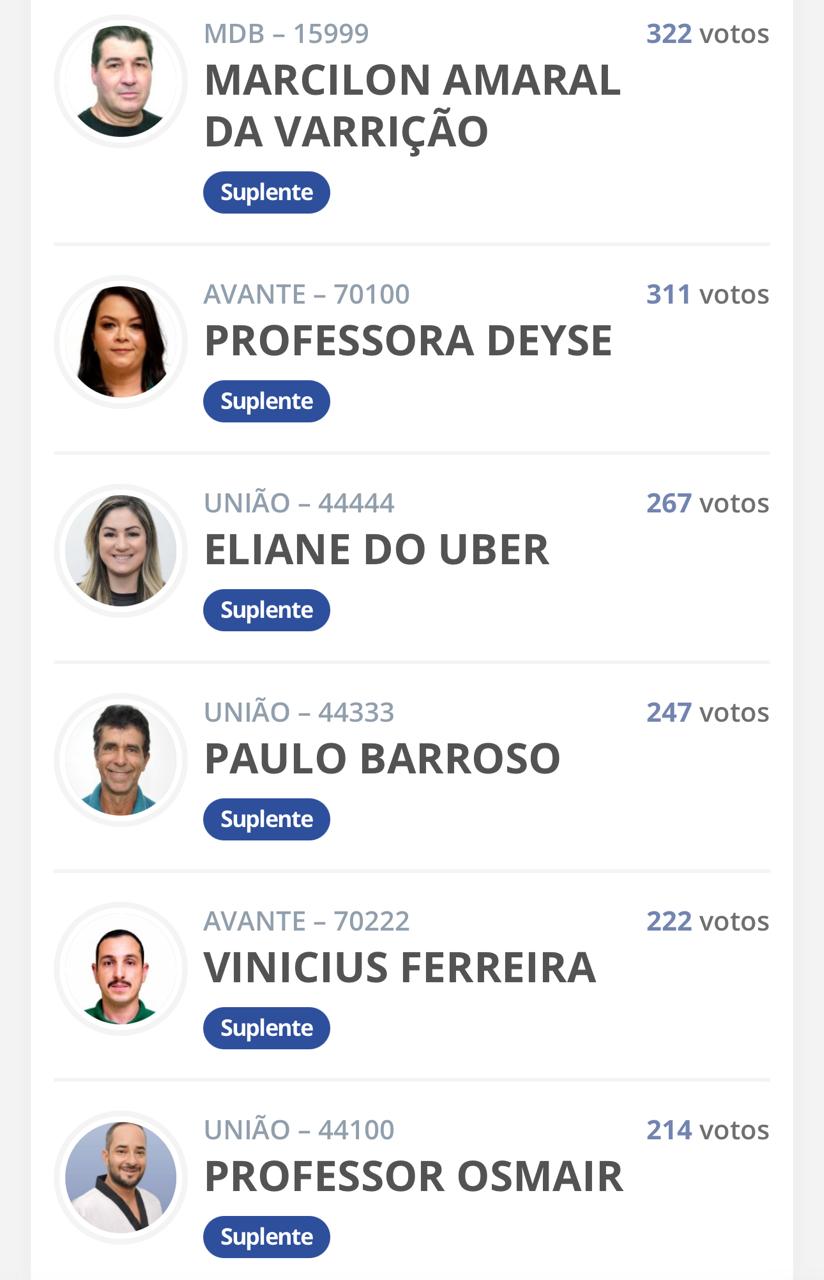Image resolution: width=824 pixels, height=1280 pixels.
Task: Open the PROFESSORA DEYSE candidate name
Action: point(408,341)
